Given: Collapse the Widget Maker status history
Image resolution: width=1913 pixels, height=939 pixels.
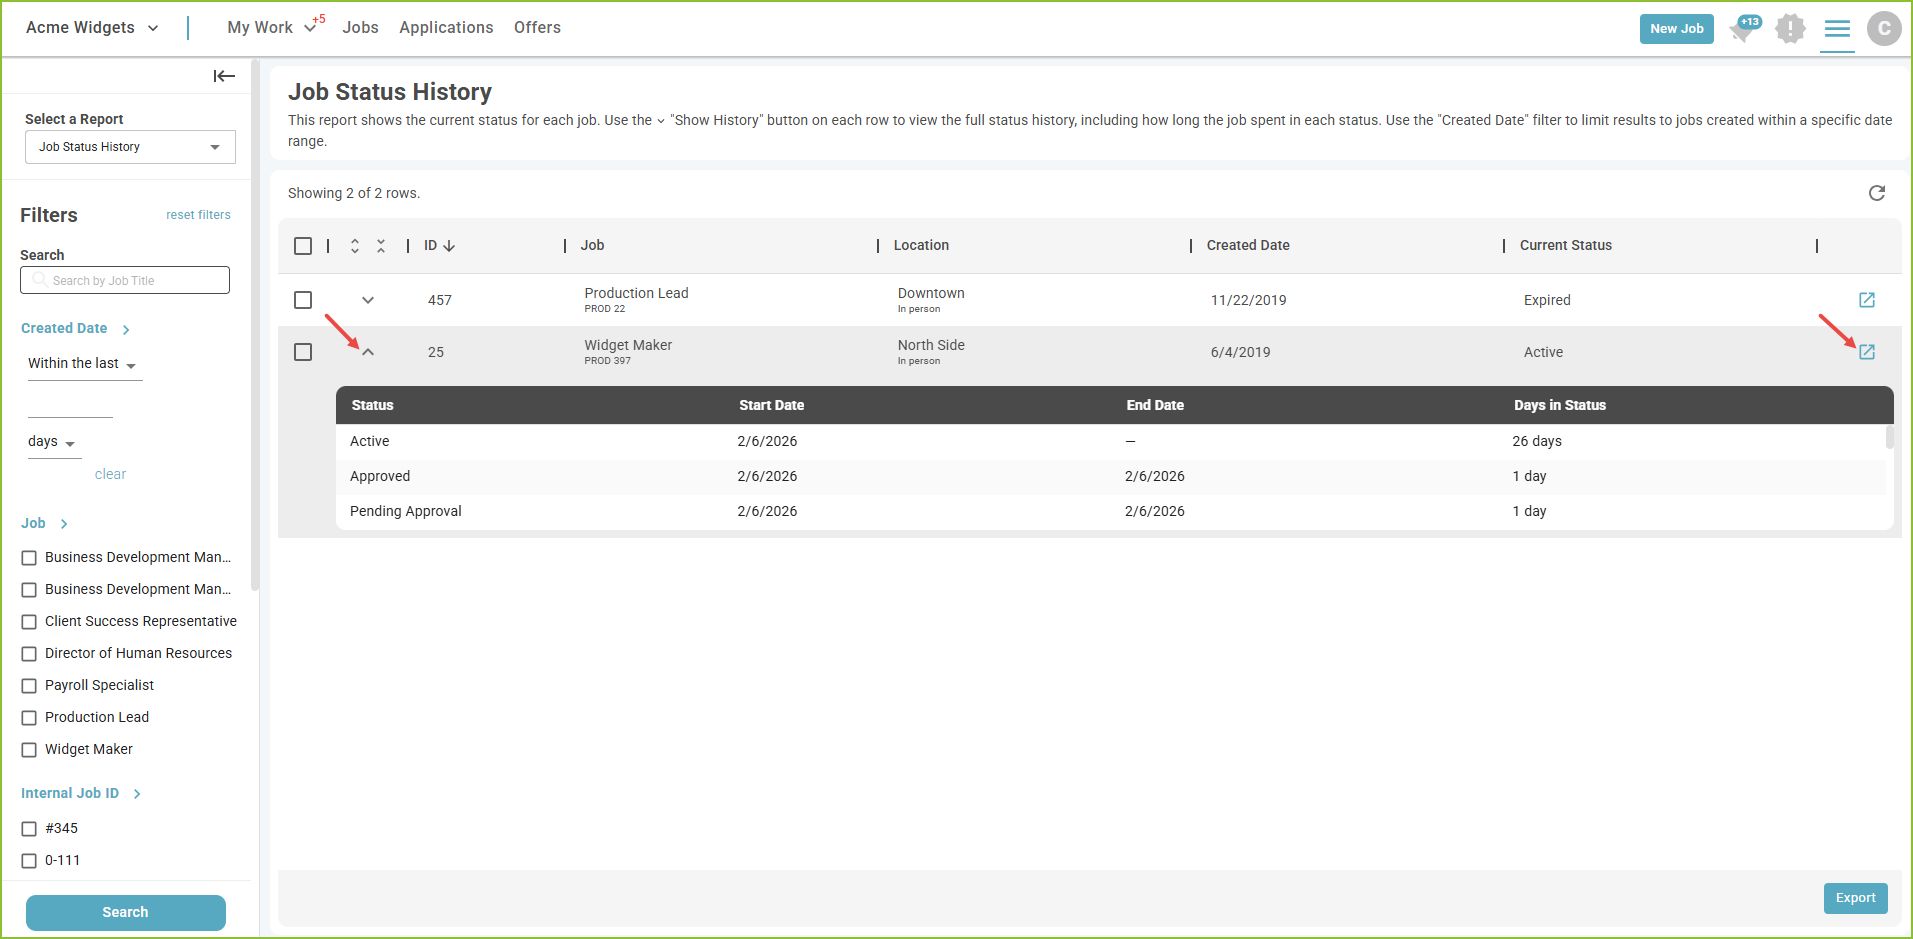Looking at the screenshot, I should pos(368,352).
